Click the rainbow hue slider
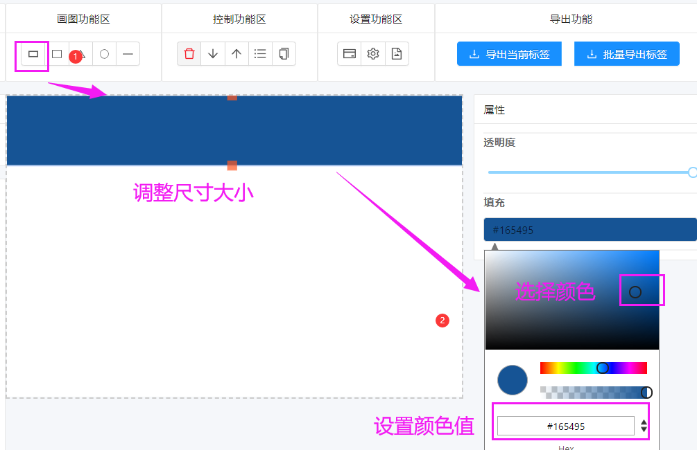Image resolution: width=697 pixels, height=451 pixels. [x=593, y=368]
